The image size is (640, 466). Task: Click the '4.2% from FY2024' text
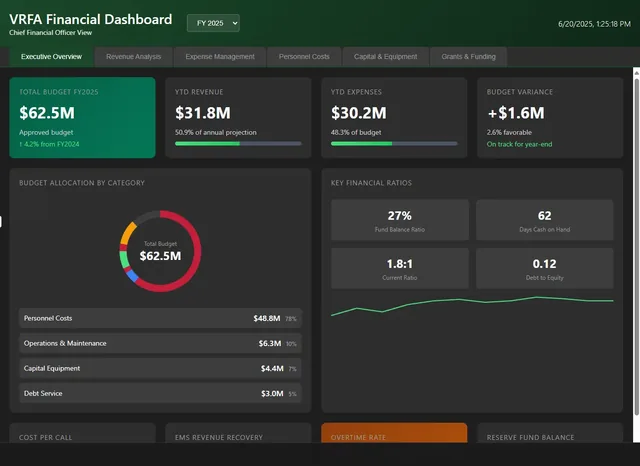click(51, 144)
